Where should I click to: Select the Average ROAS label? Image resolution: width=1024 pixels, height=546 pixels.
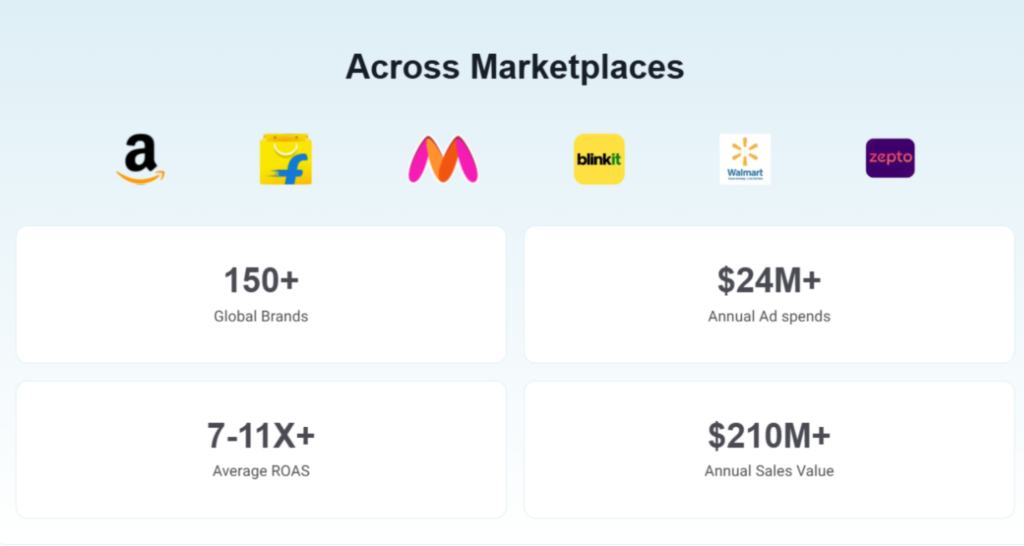(261, 471)
